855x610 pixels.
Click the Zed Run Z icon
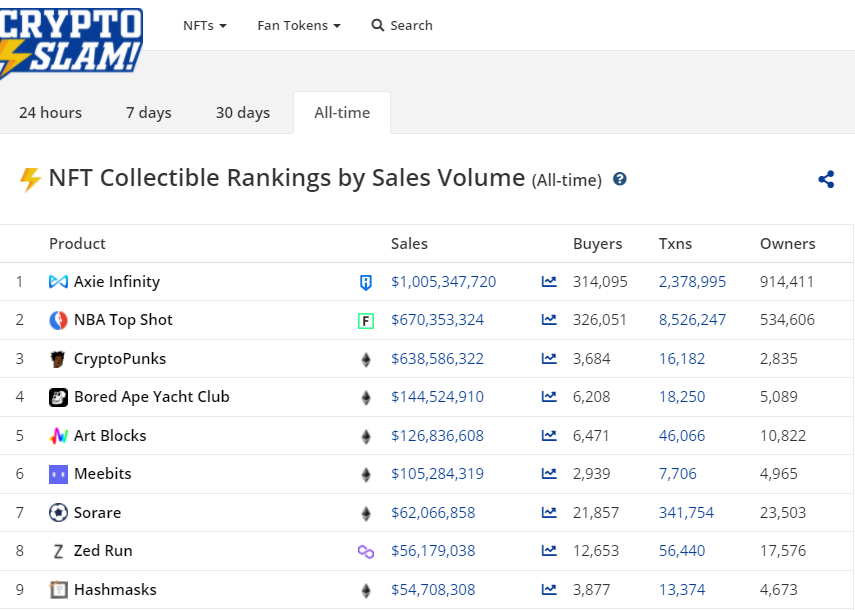[58, 551]
